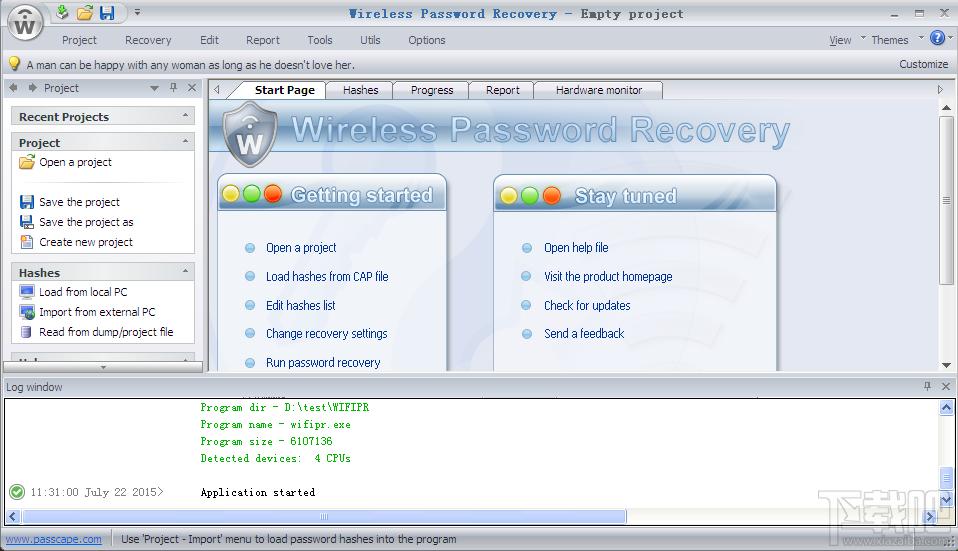Click the Import from external PC icon
This screenshot has height=551, width=958.
coord(27,312)
